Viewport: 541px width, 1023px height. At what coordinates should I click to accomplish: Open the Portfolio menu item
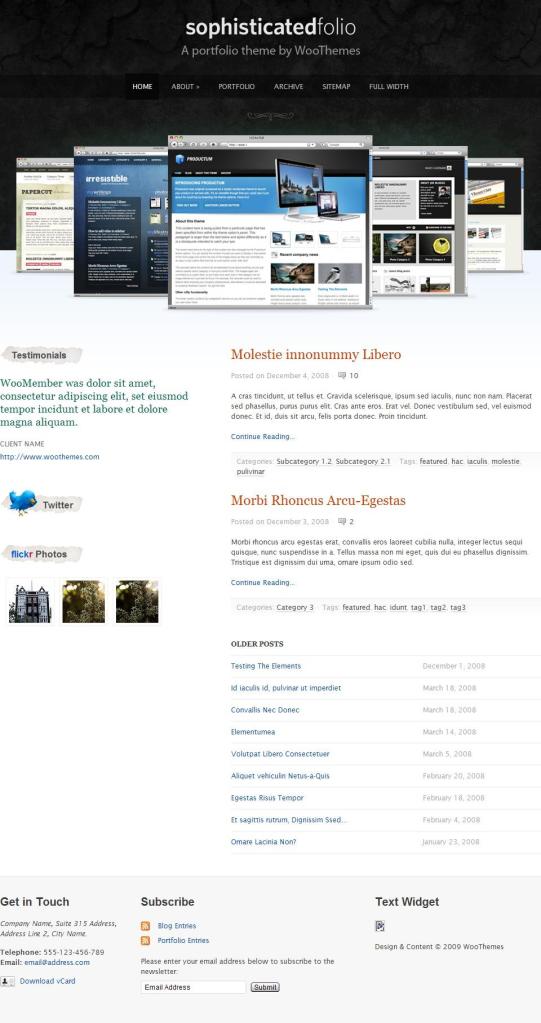click(236, 86)
